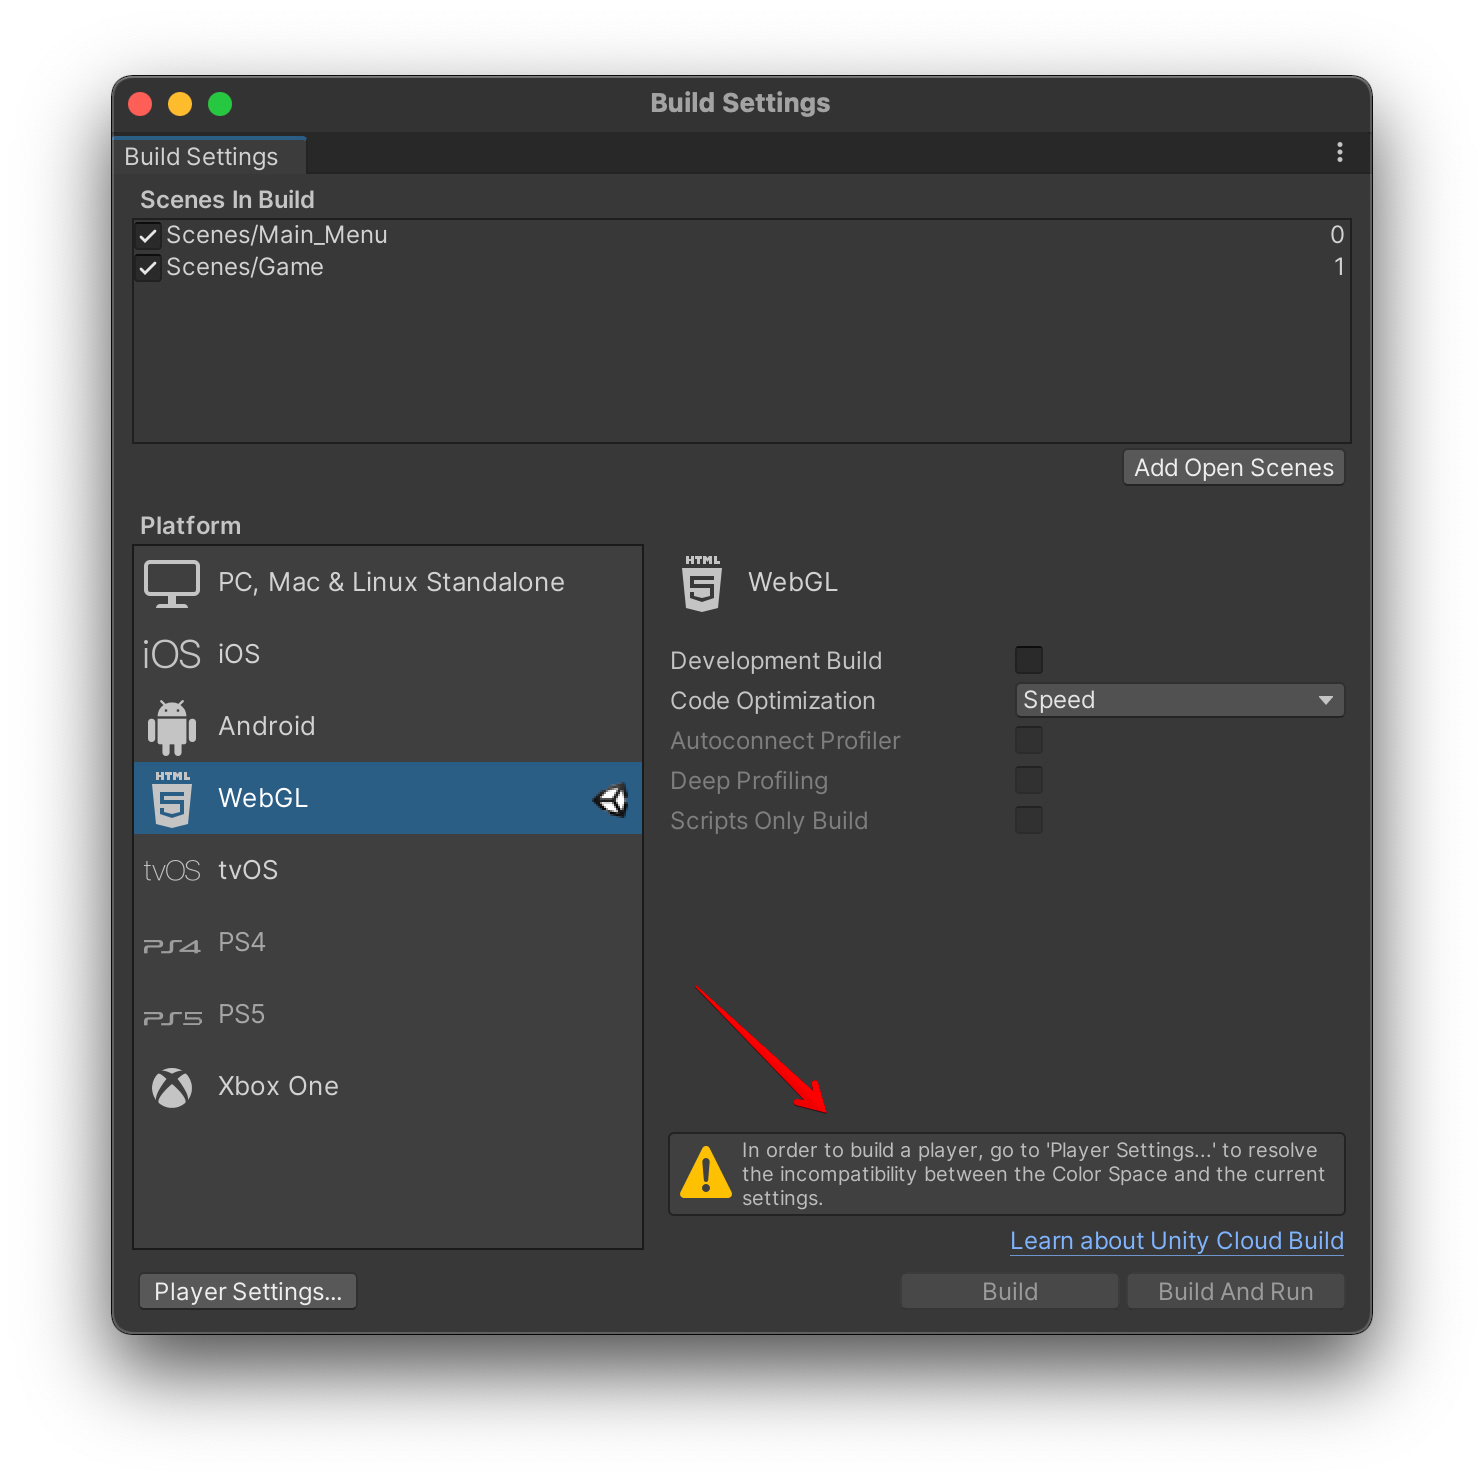Open Learn about Unity Cloud Build link
Screen dimensions: 1484x1482
(x=1177, y=1241)
